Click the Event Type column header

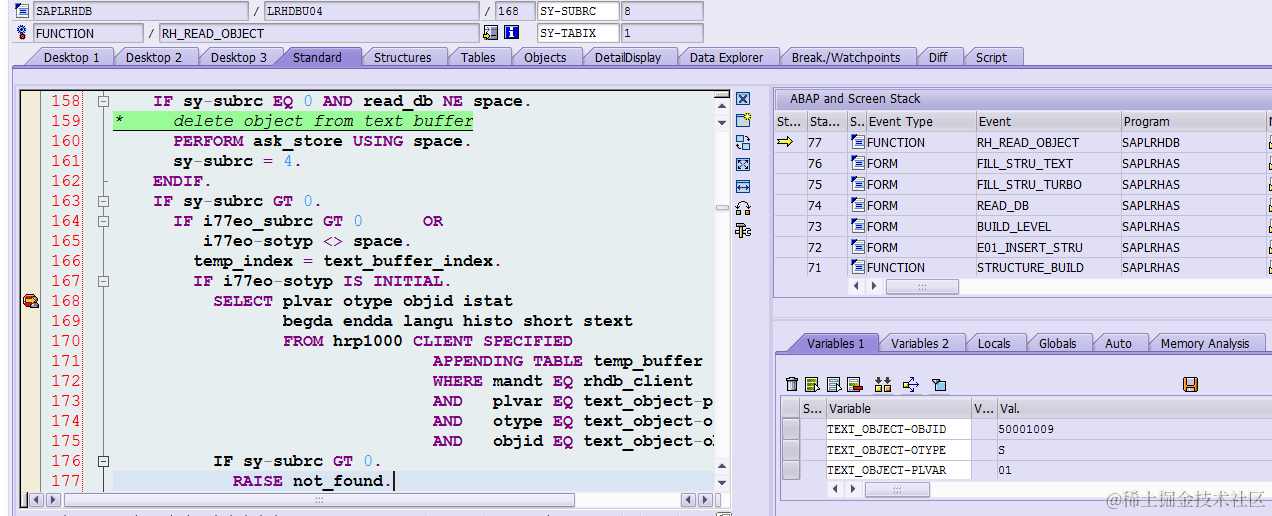tap(919, 121)
